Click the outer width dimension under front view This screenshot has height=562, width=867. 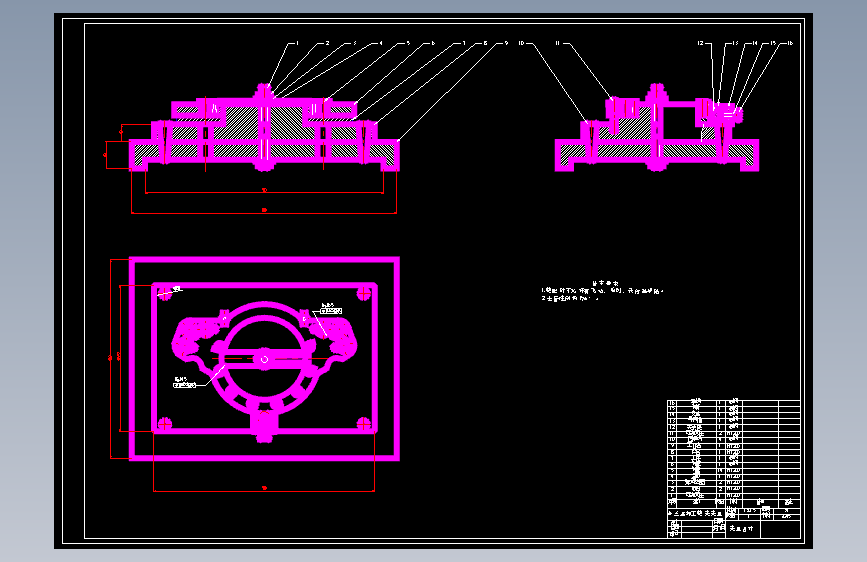coord(264,211)
